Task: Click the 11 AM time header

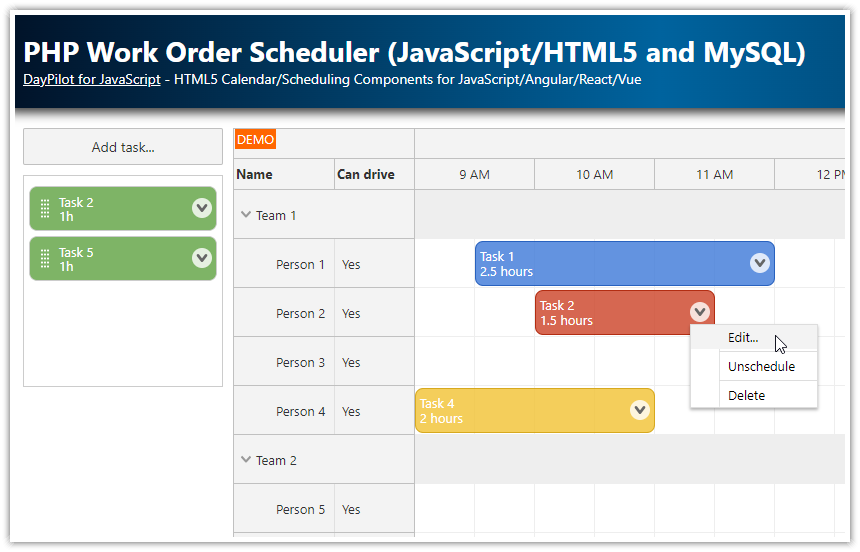Action: (715, 174)
